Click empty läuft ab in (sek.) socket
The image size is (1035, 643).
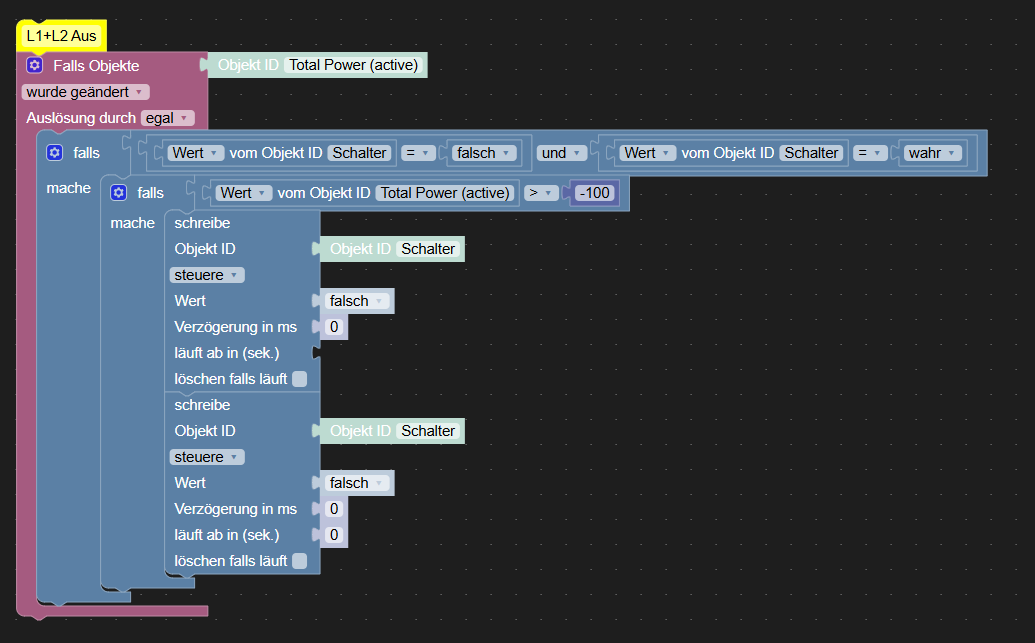317,353
